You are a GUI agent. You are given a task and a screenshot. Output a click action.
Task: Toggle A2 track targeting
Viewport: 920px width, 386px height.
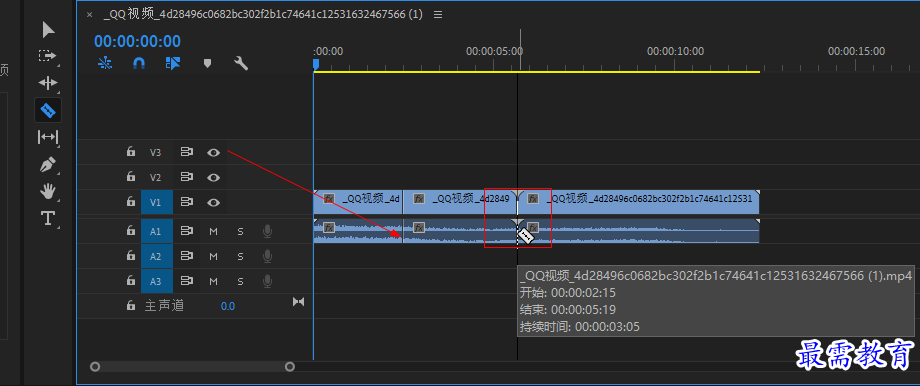[157, 256]
